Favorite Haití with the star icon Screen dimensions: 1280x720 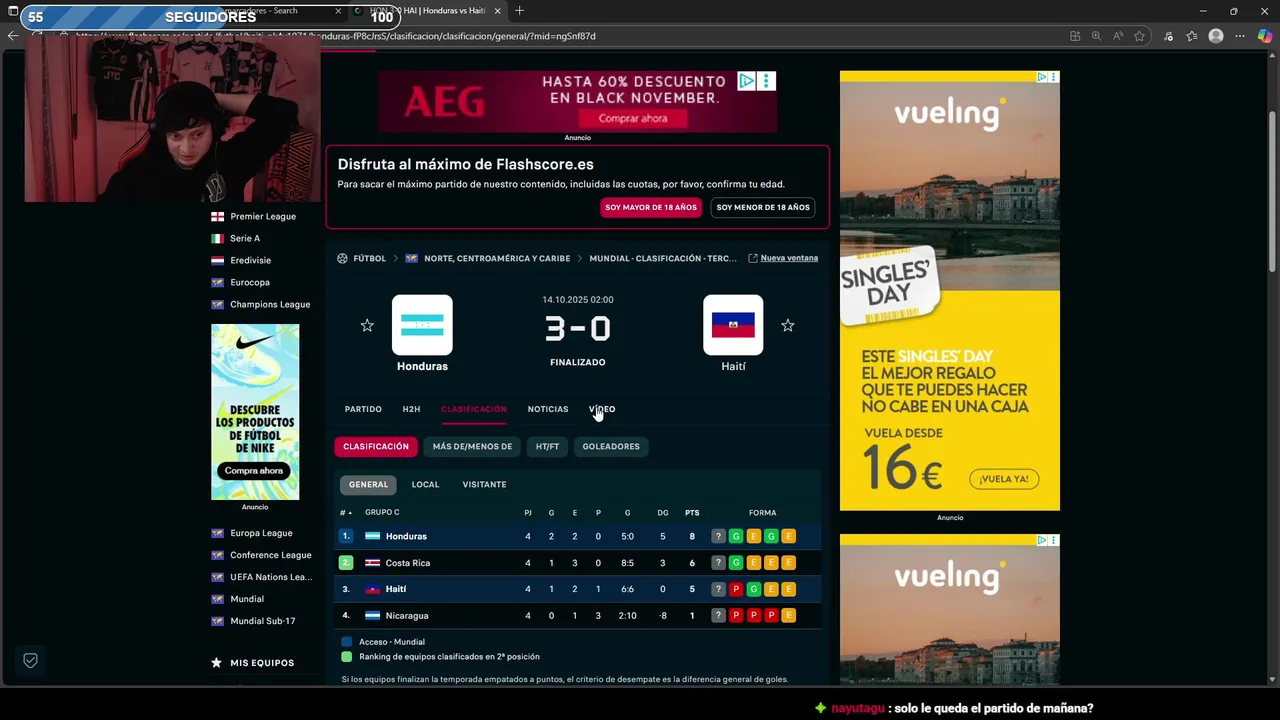[x=788, y=325]
